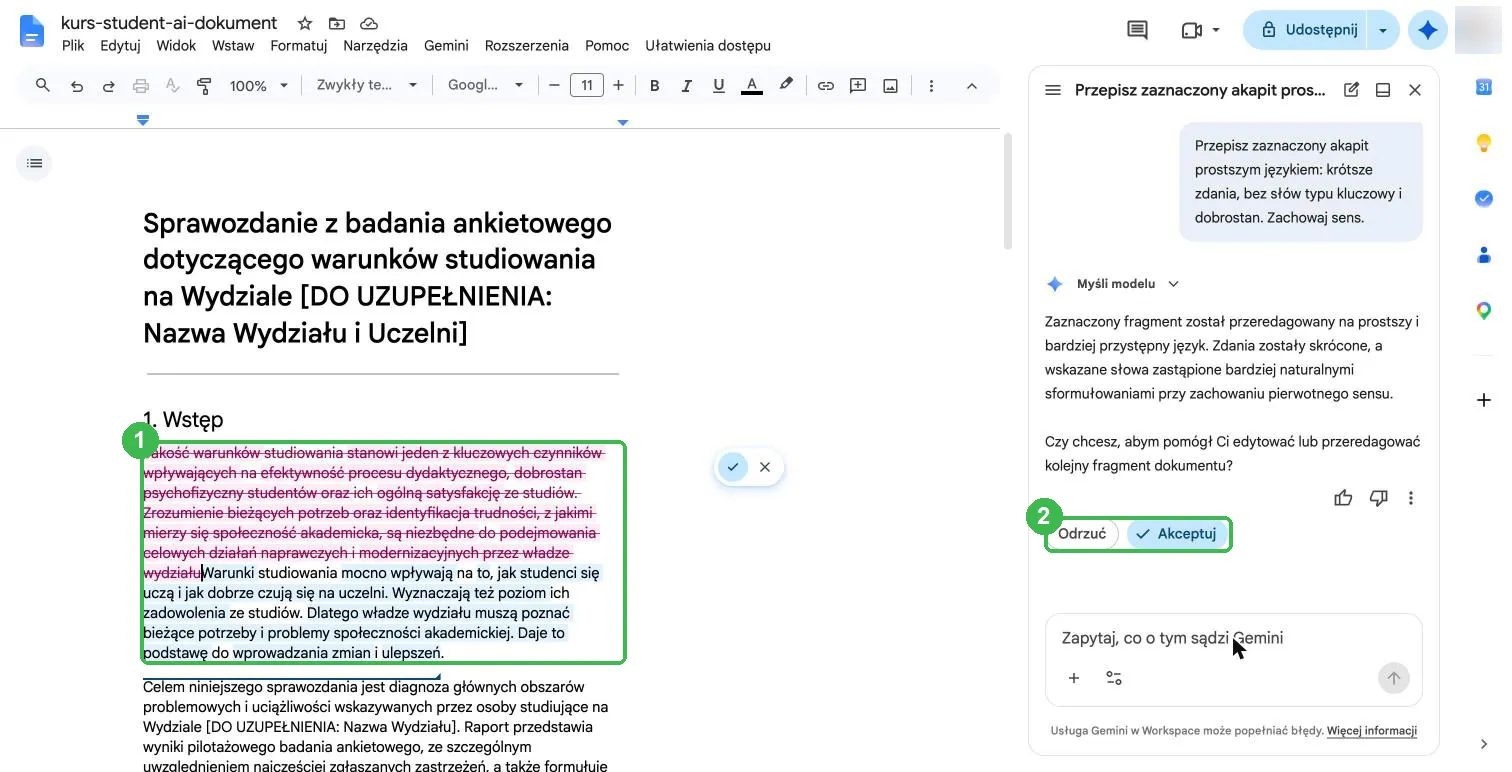Open the font family dropdown
This screenshot has width=1512, height=772.
point(485,86)
